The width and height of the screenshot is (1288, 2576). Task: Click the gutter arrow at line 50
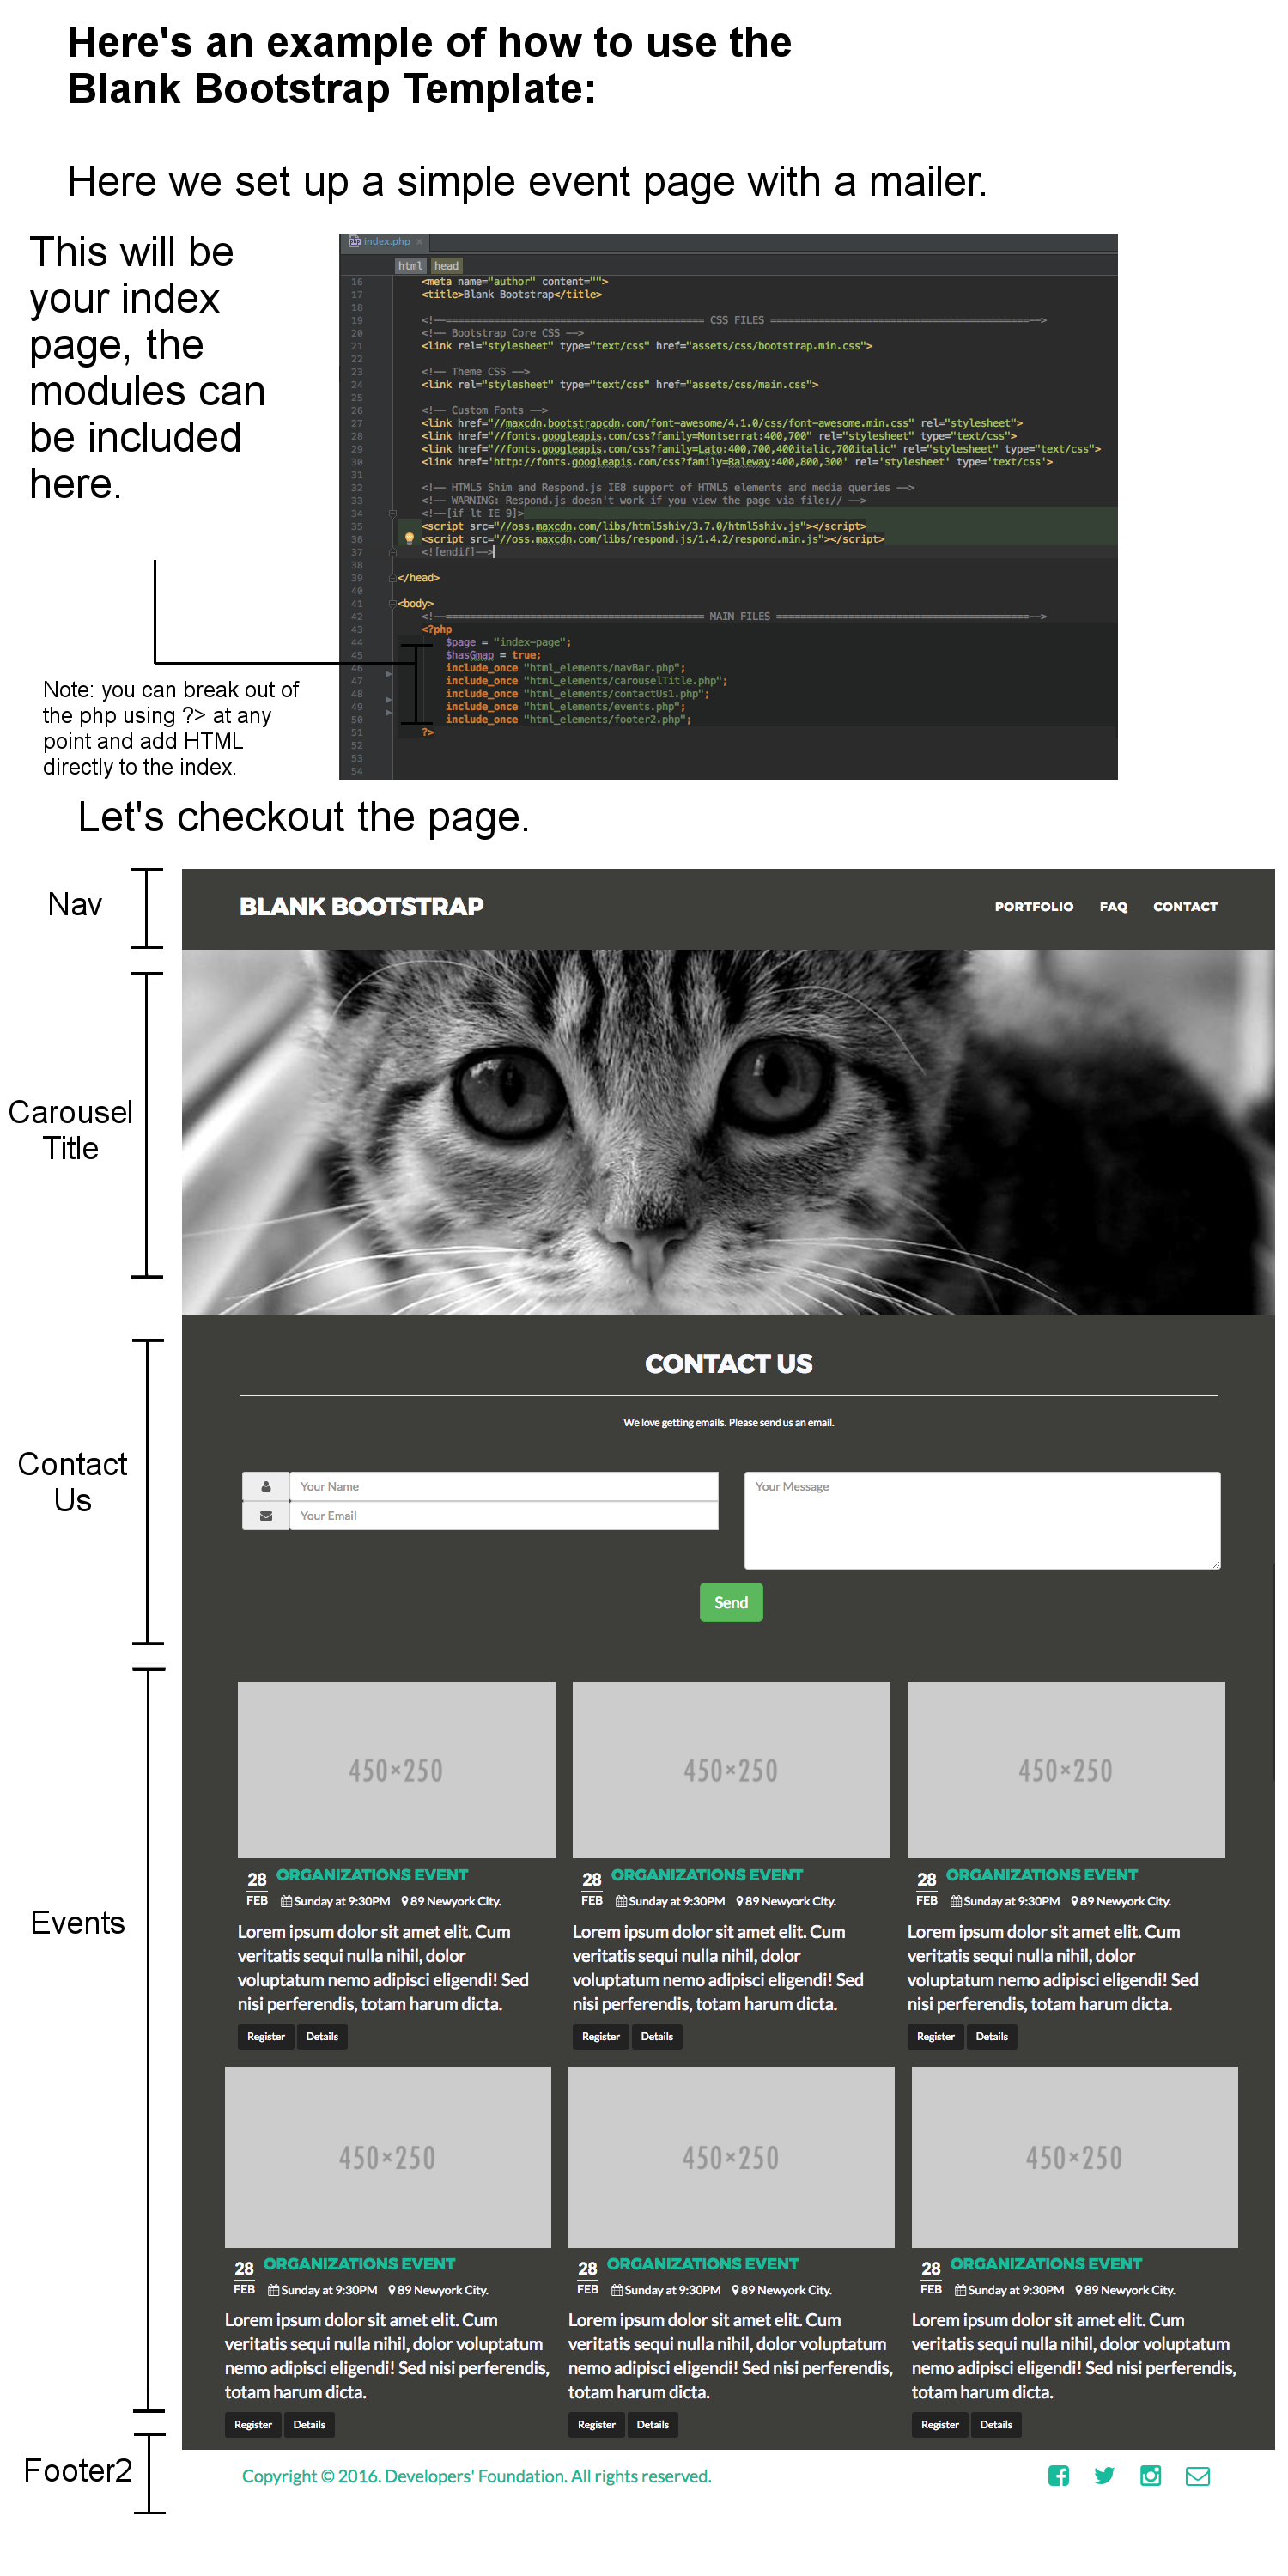click(388, 713)
